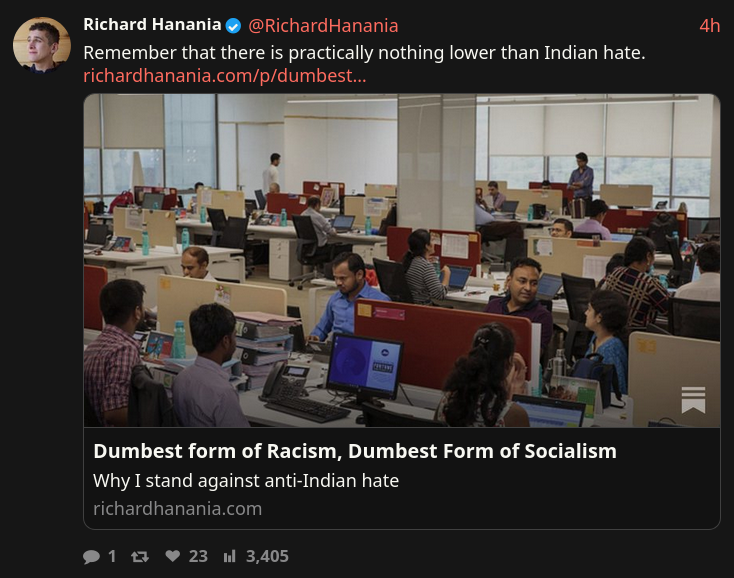
Task: Click the richardhanania.com domain label
Action: [x=177, y=509]
